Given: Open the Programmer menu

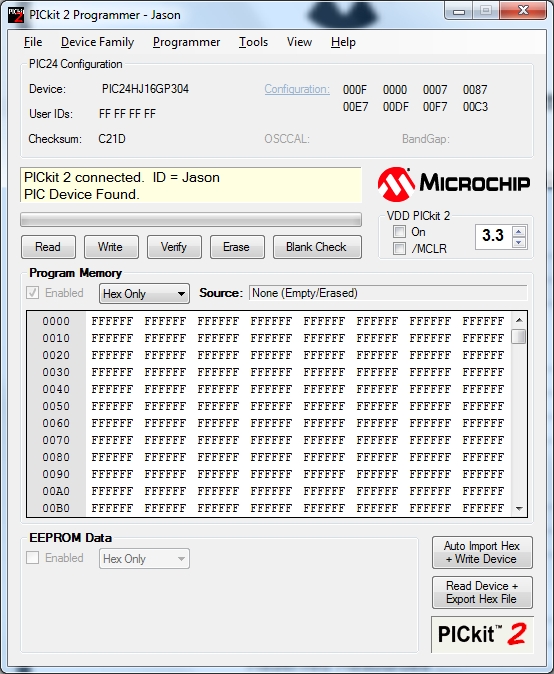Looking at the screenshot, I should (187, 42).
